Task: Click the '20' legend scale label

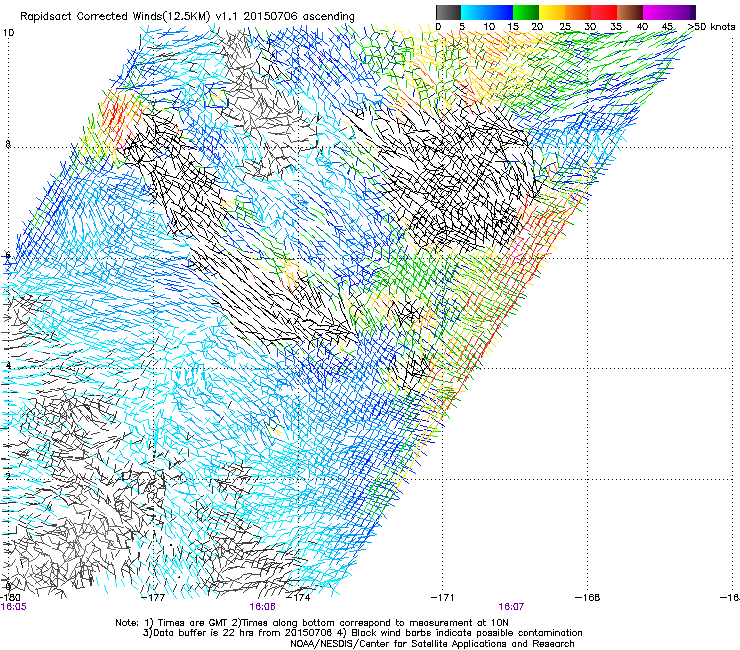Action: point(537,26)
